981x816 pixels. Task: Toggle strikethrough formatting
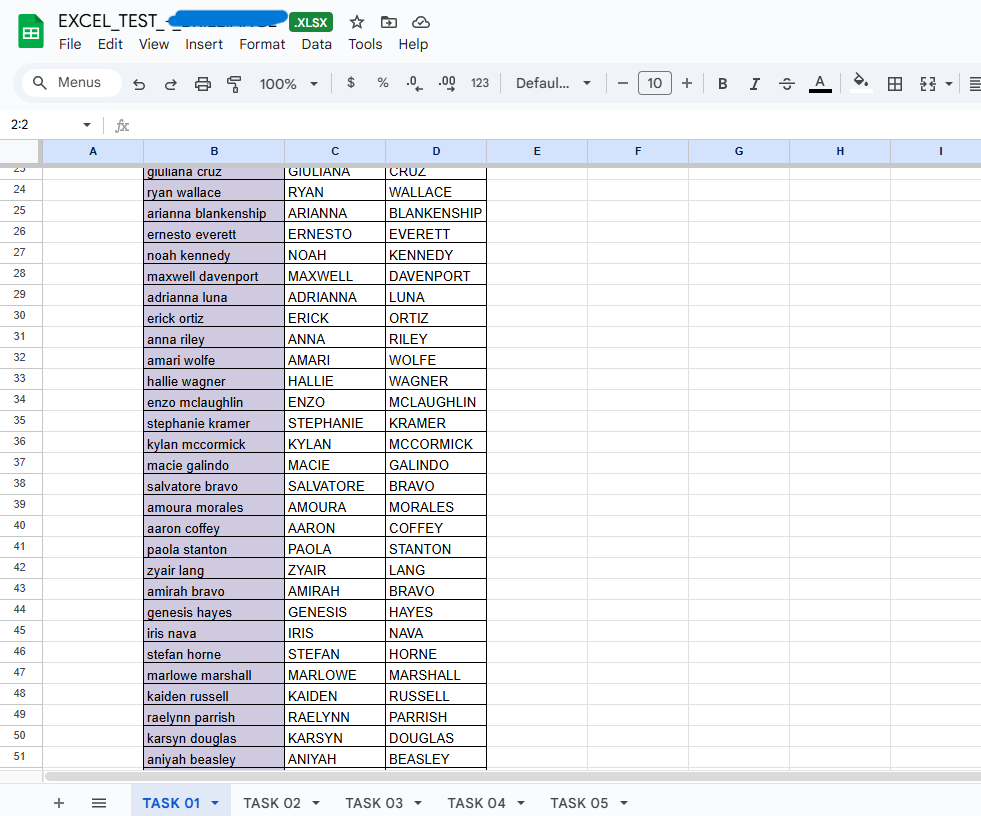tap(787, 83)
